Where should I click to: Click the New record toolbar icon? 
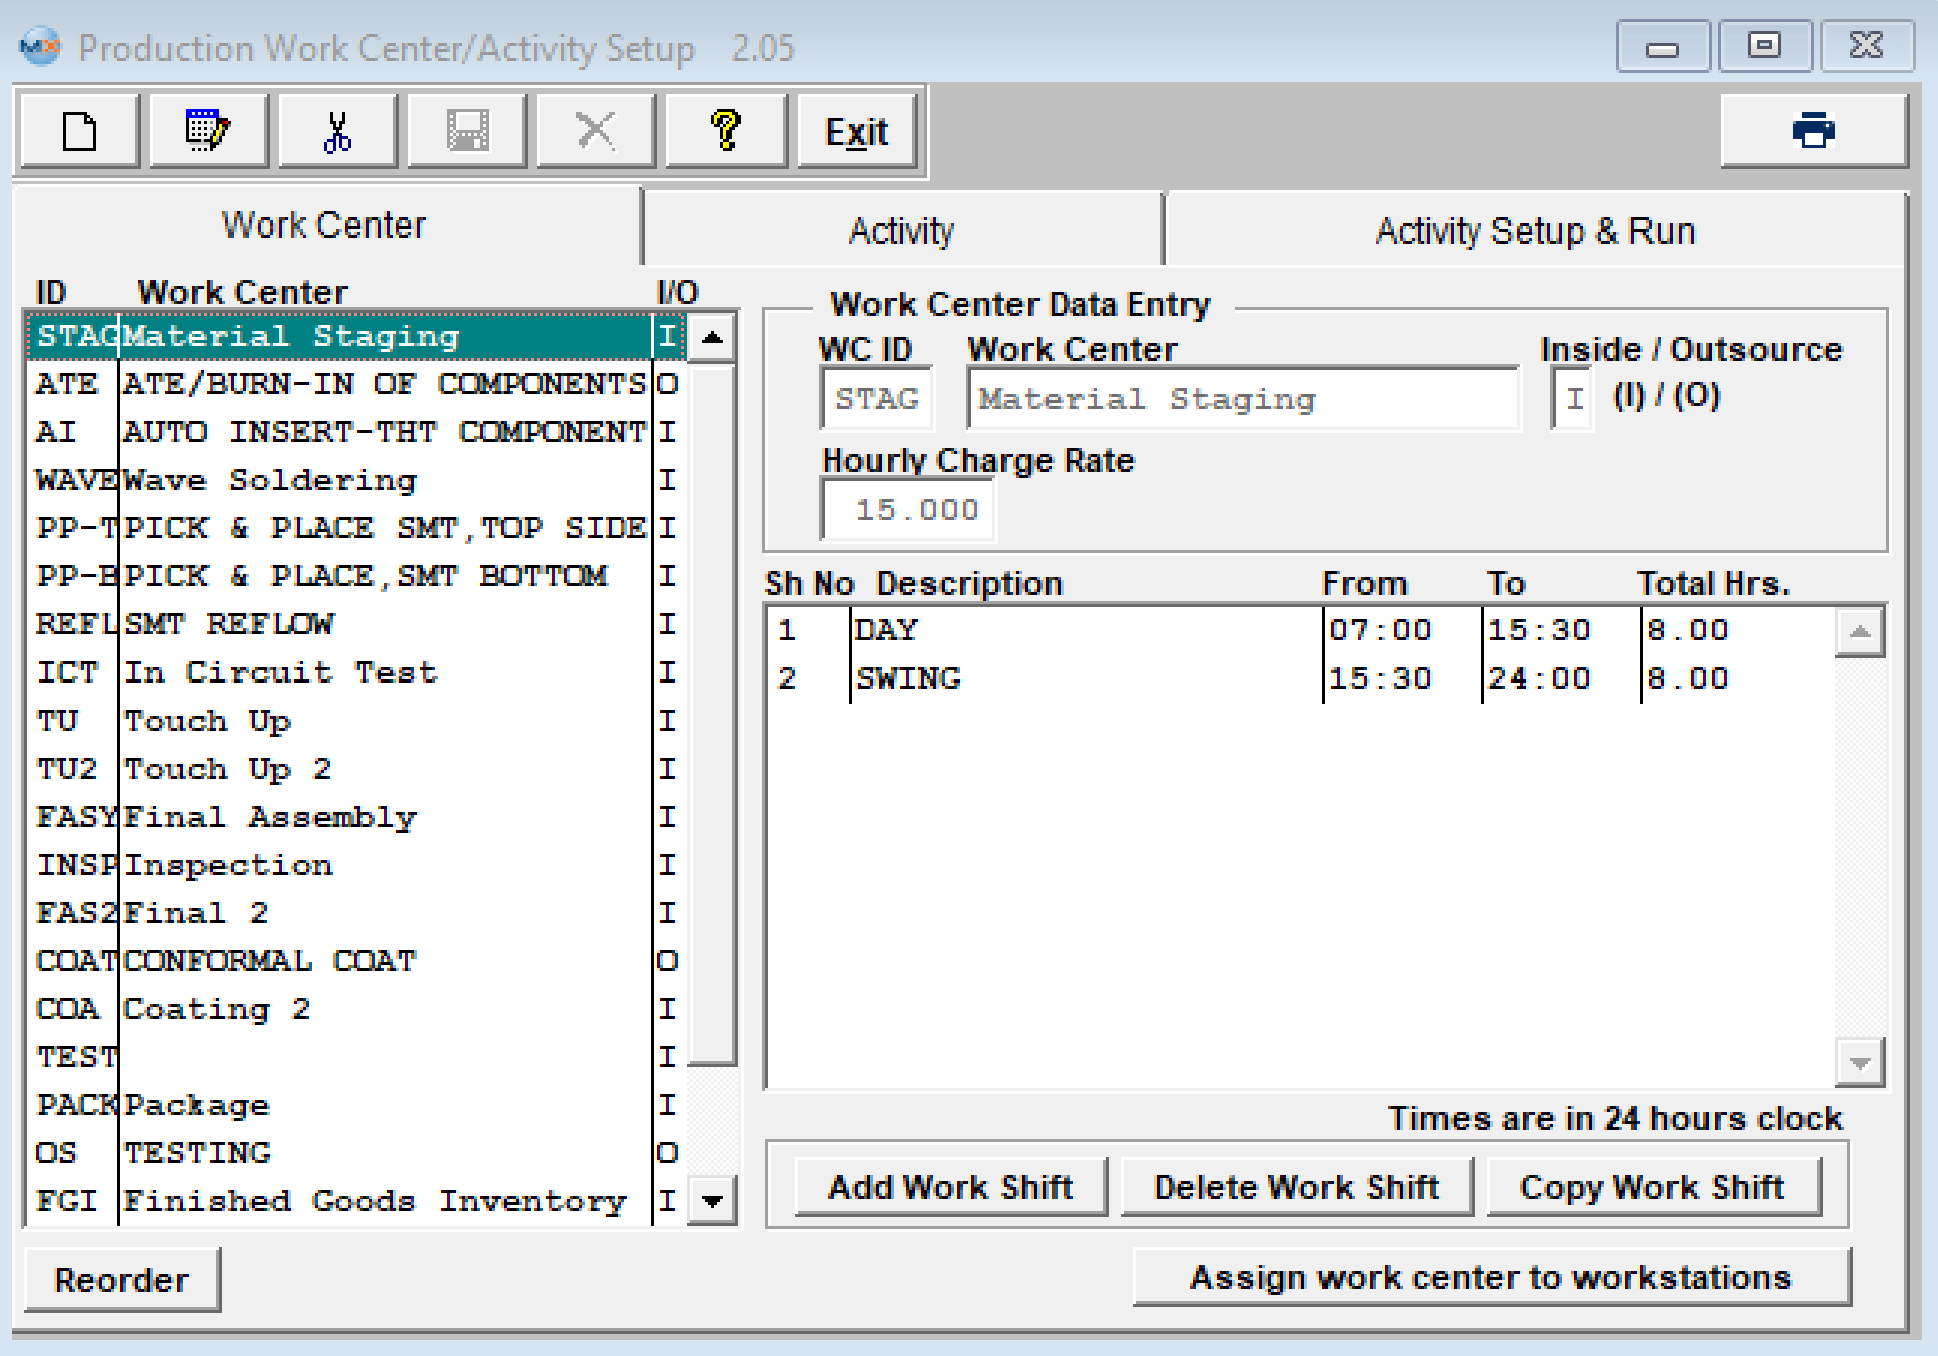(80, 131)
